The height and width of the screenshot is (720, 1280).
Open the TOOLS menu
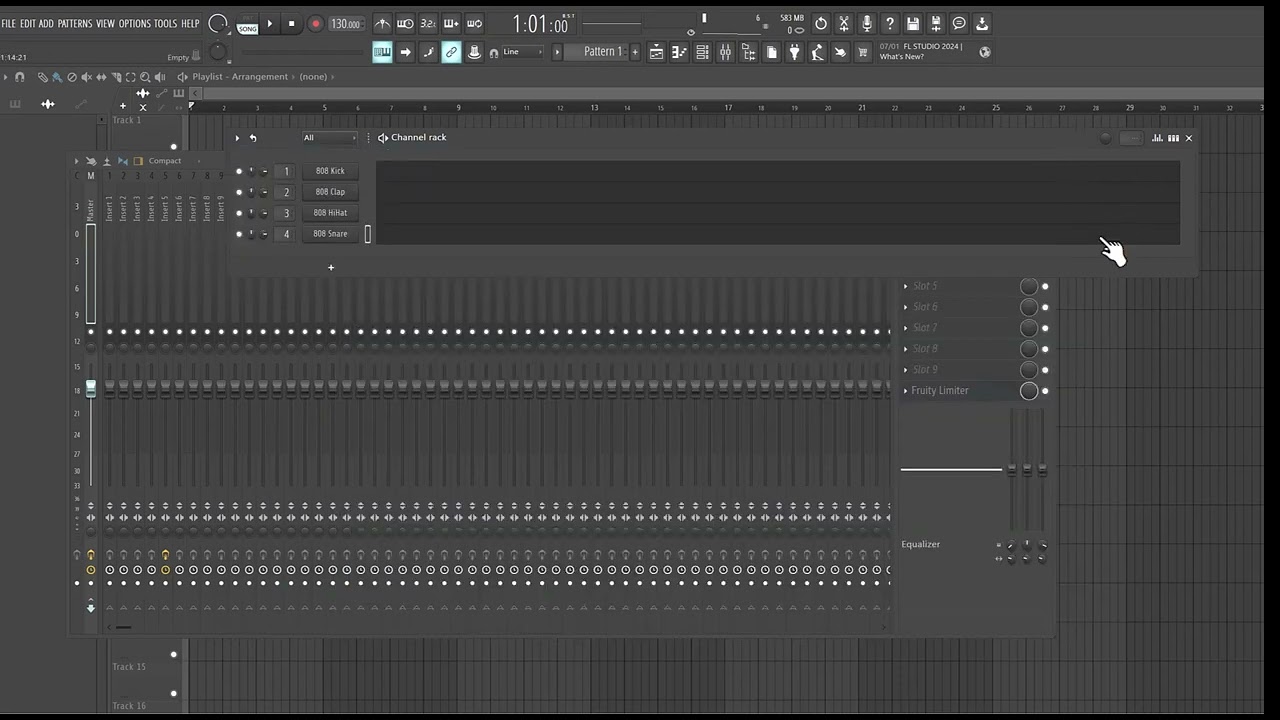tap(165, 23)
